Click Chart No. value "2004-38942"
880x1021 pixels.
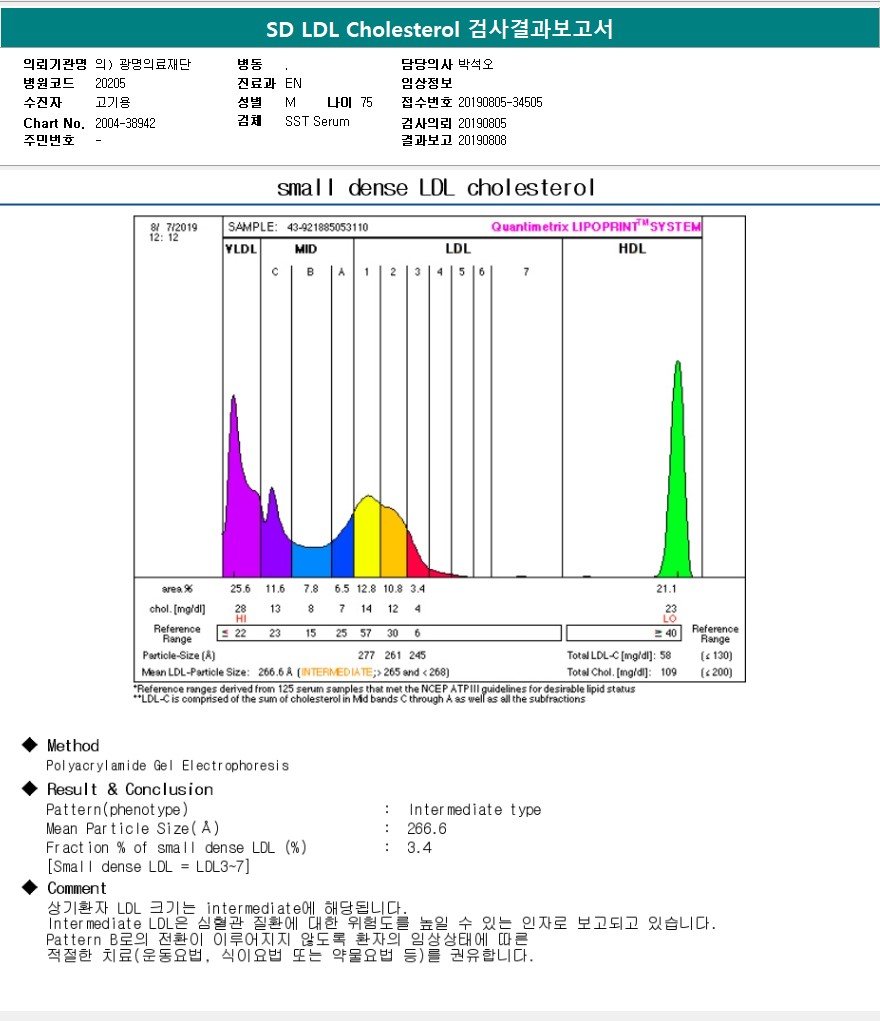pos(125,123)
